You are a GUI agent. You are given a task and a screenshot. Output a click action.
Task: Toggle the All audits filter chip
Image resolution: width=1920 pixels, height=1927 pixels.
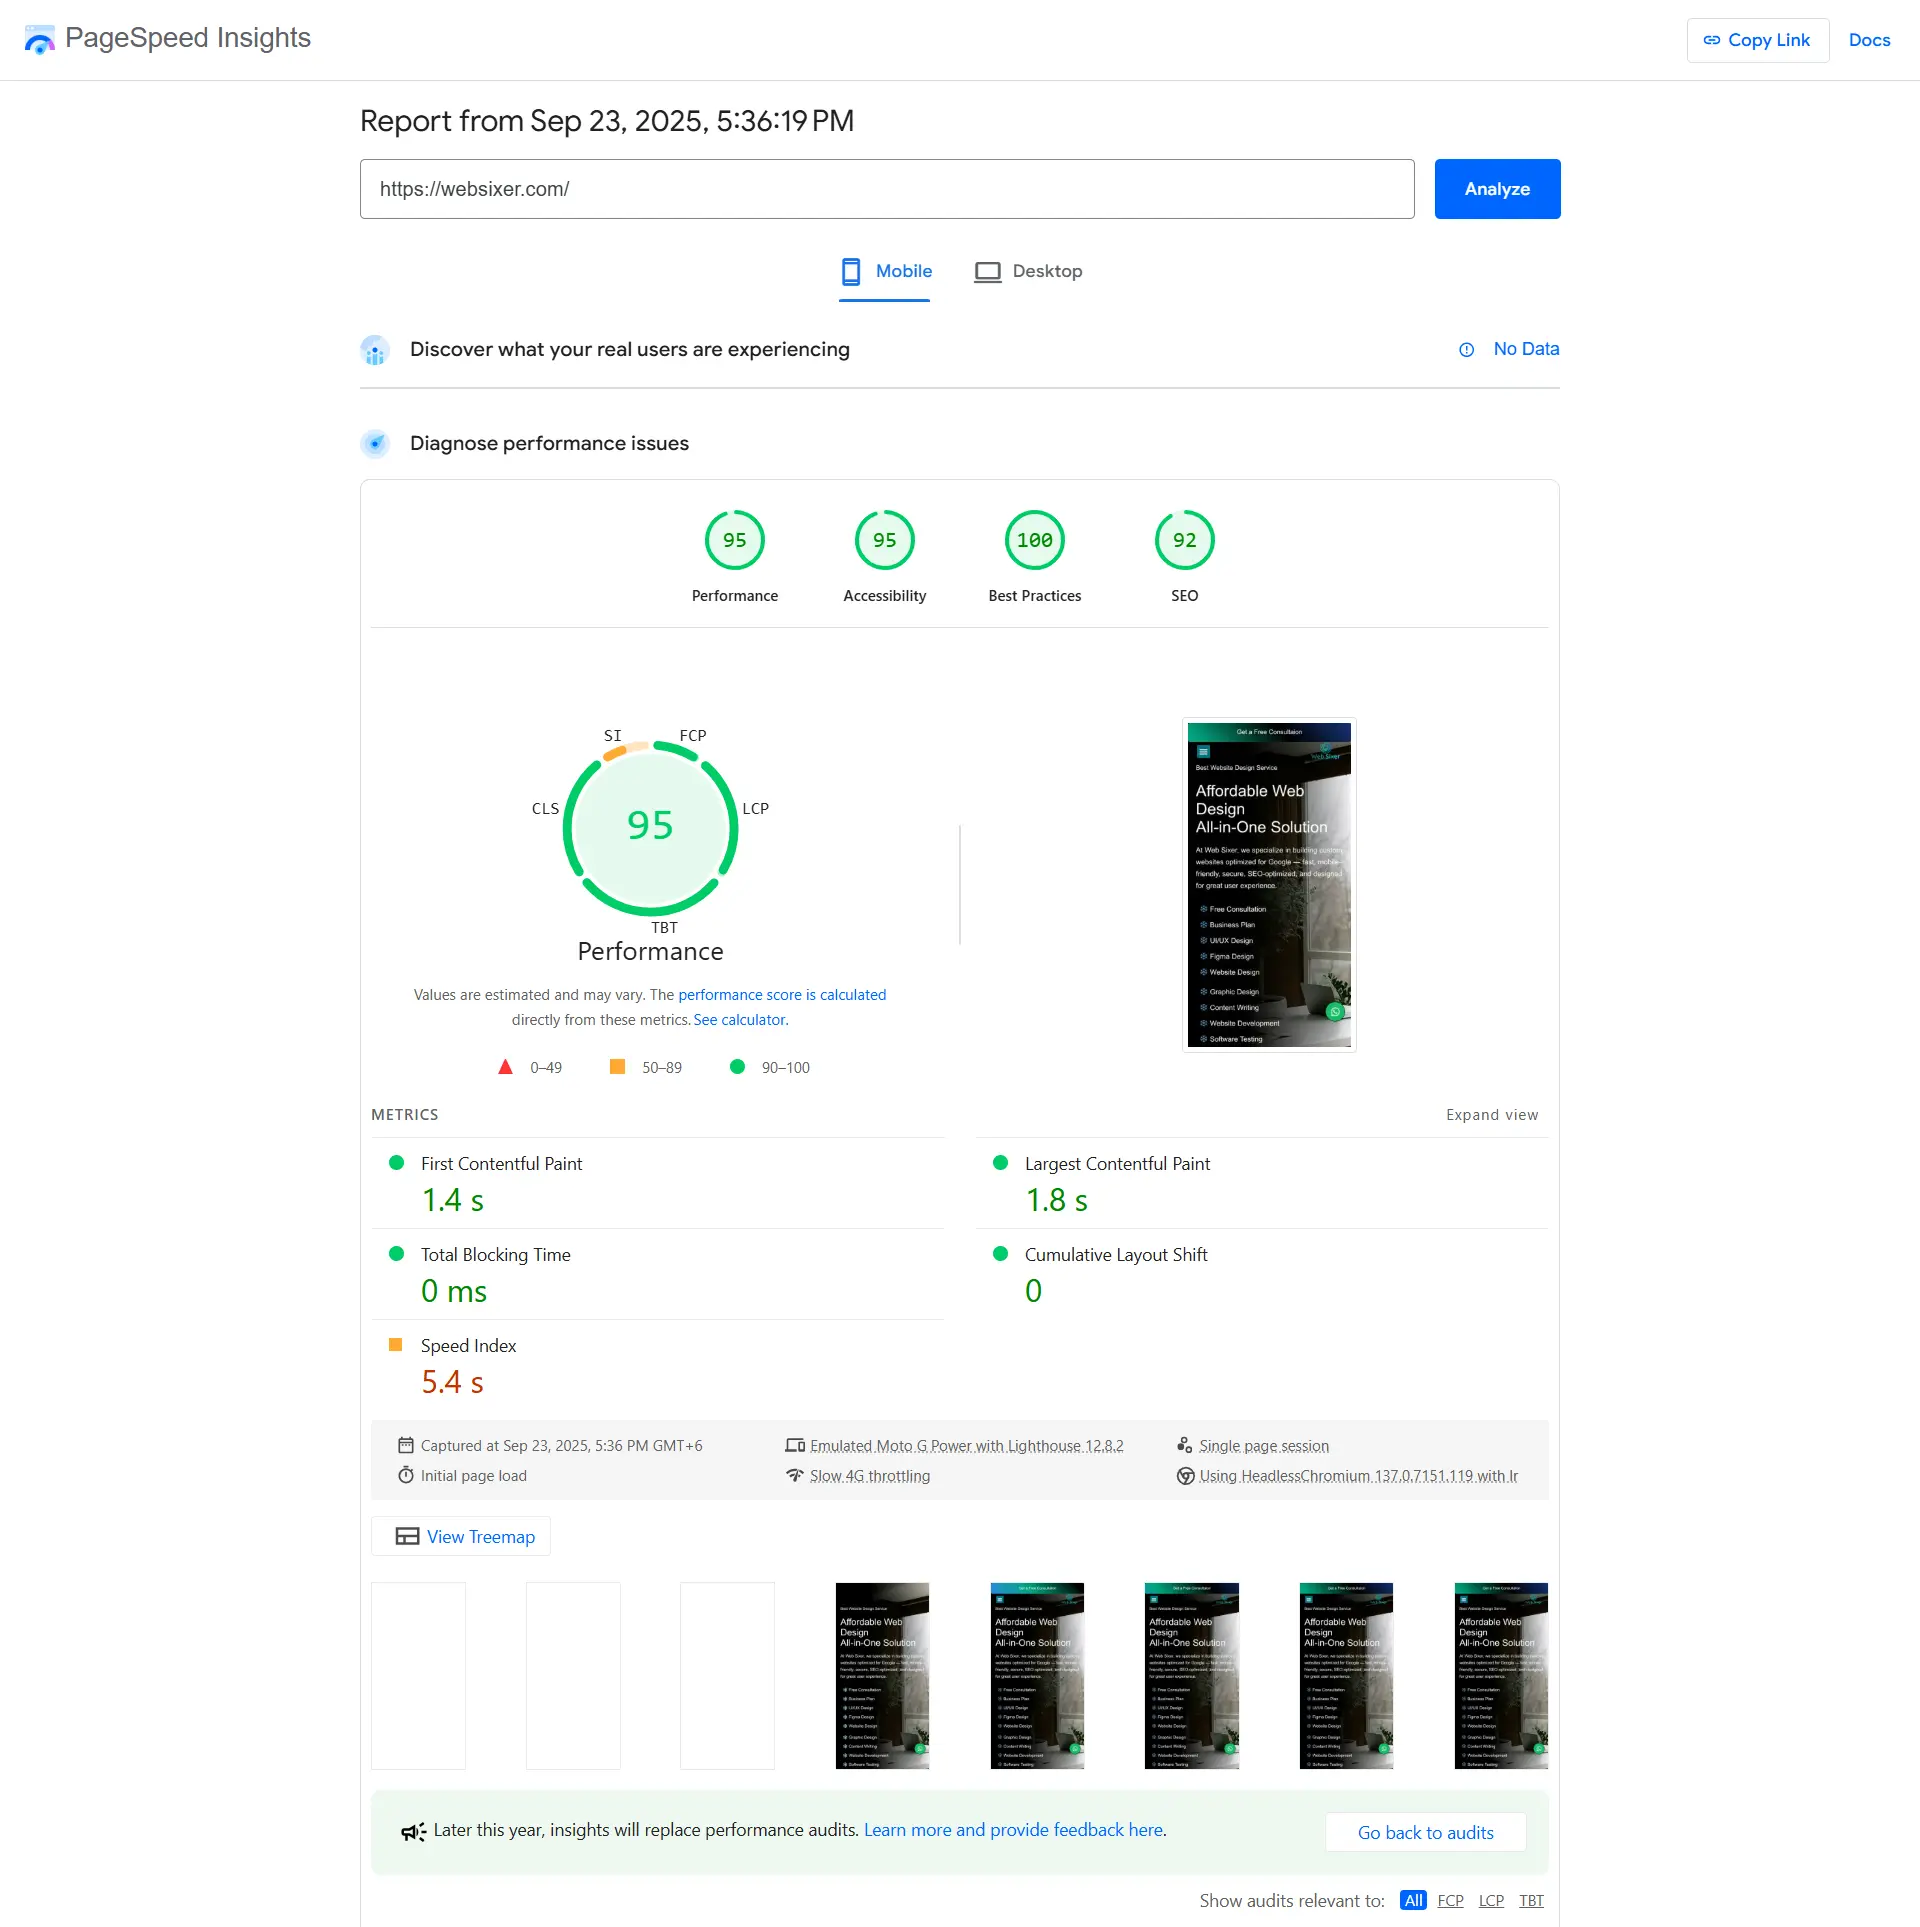click(x=1413, y=1900)
